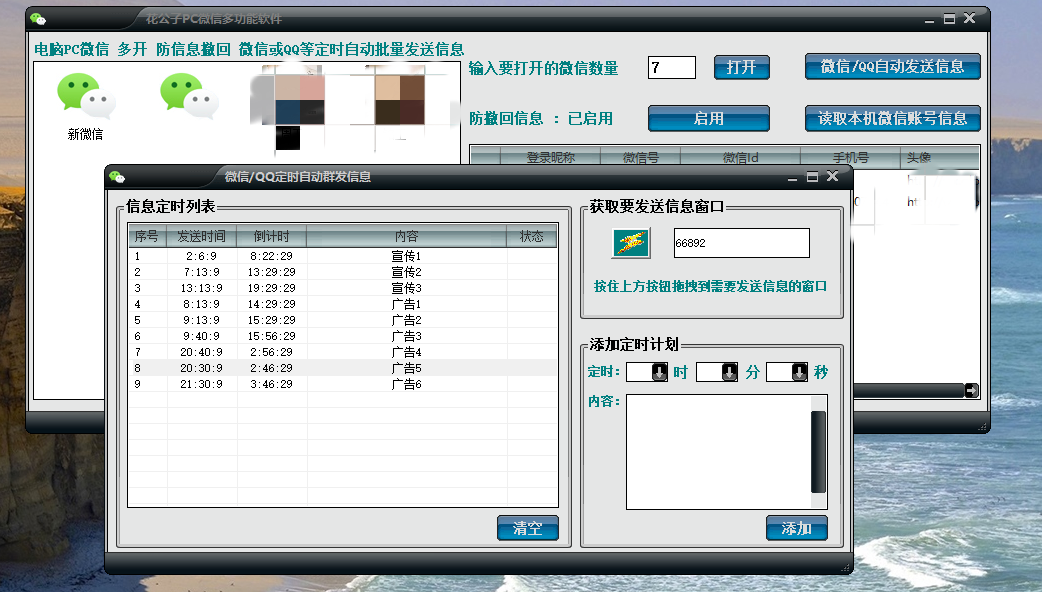Click the scroll right arrow in main window
This screenshot has width=1042, height=592.
click(x=972, y=390)
